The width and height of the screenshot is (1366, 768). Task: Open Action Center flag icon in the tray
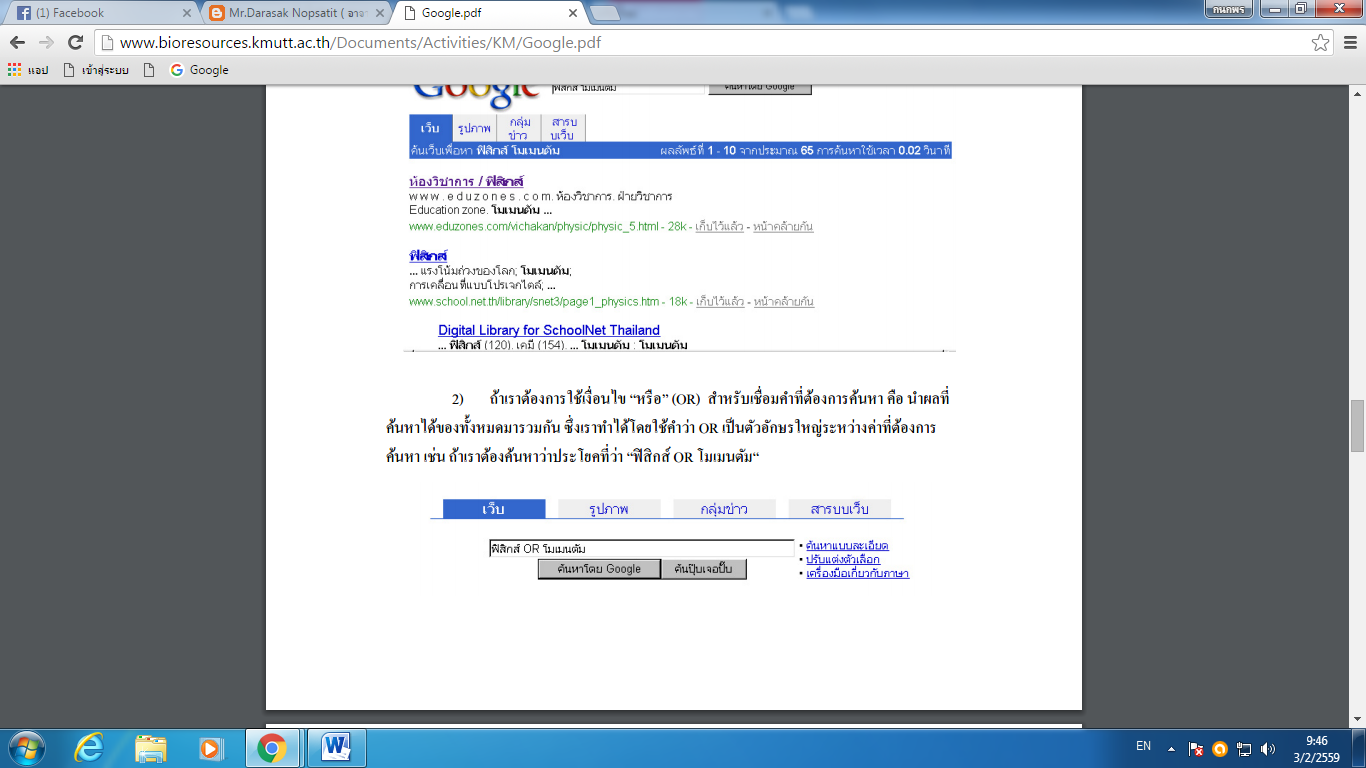click(x=1196, y=748)
